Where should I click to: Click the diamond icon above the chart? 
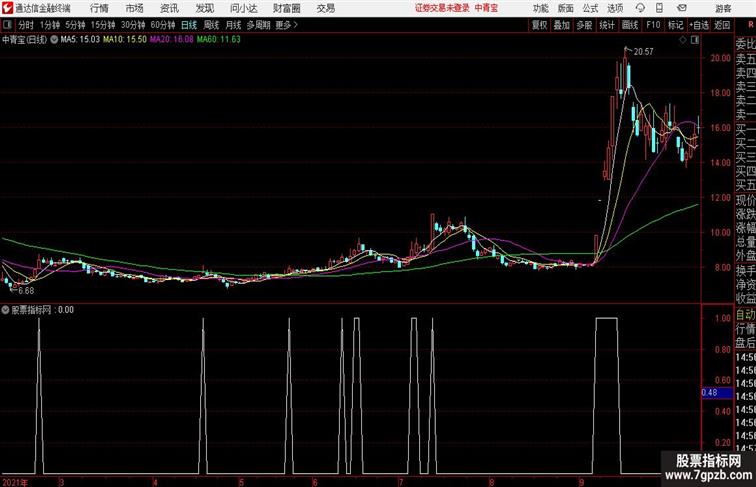tap(683, 40)
